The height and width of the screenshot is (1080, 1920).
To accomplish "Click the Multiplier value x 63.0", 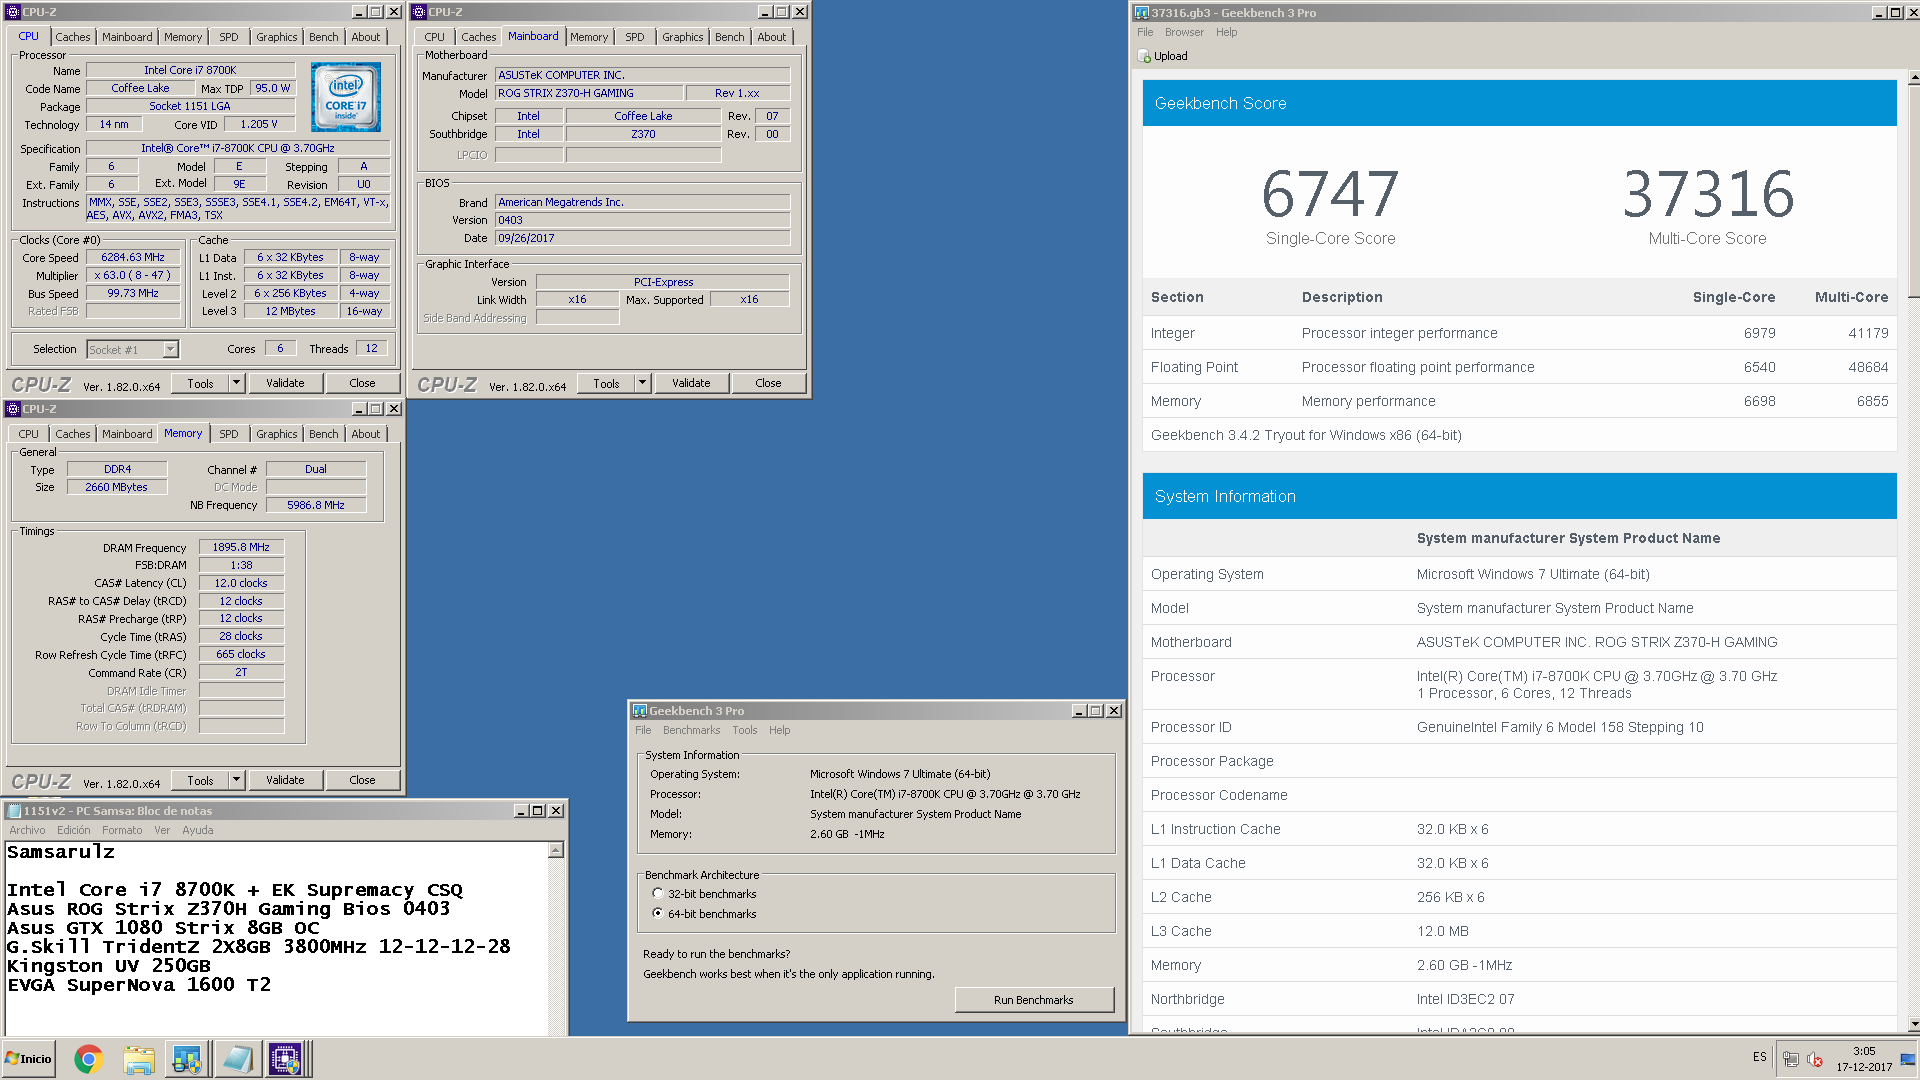I will coord(133,275).
